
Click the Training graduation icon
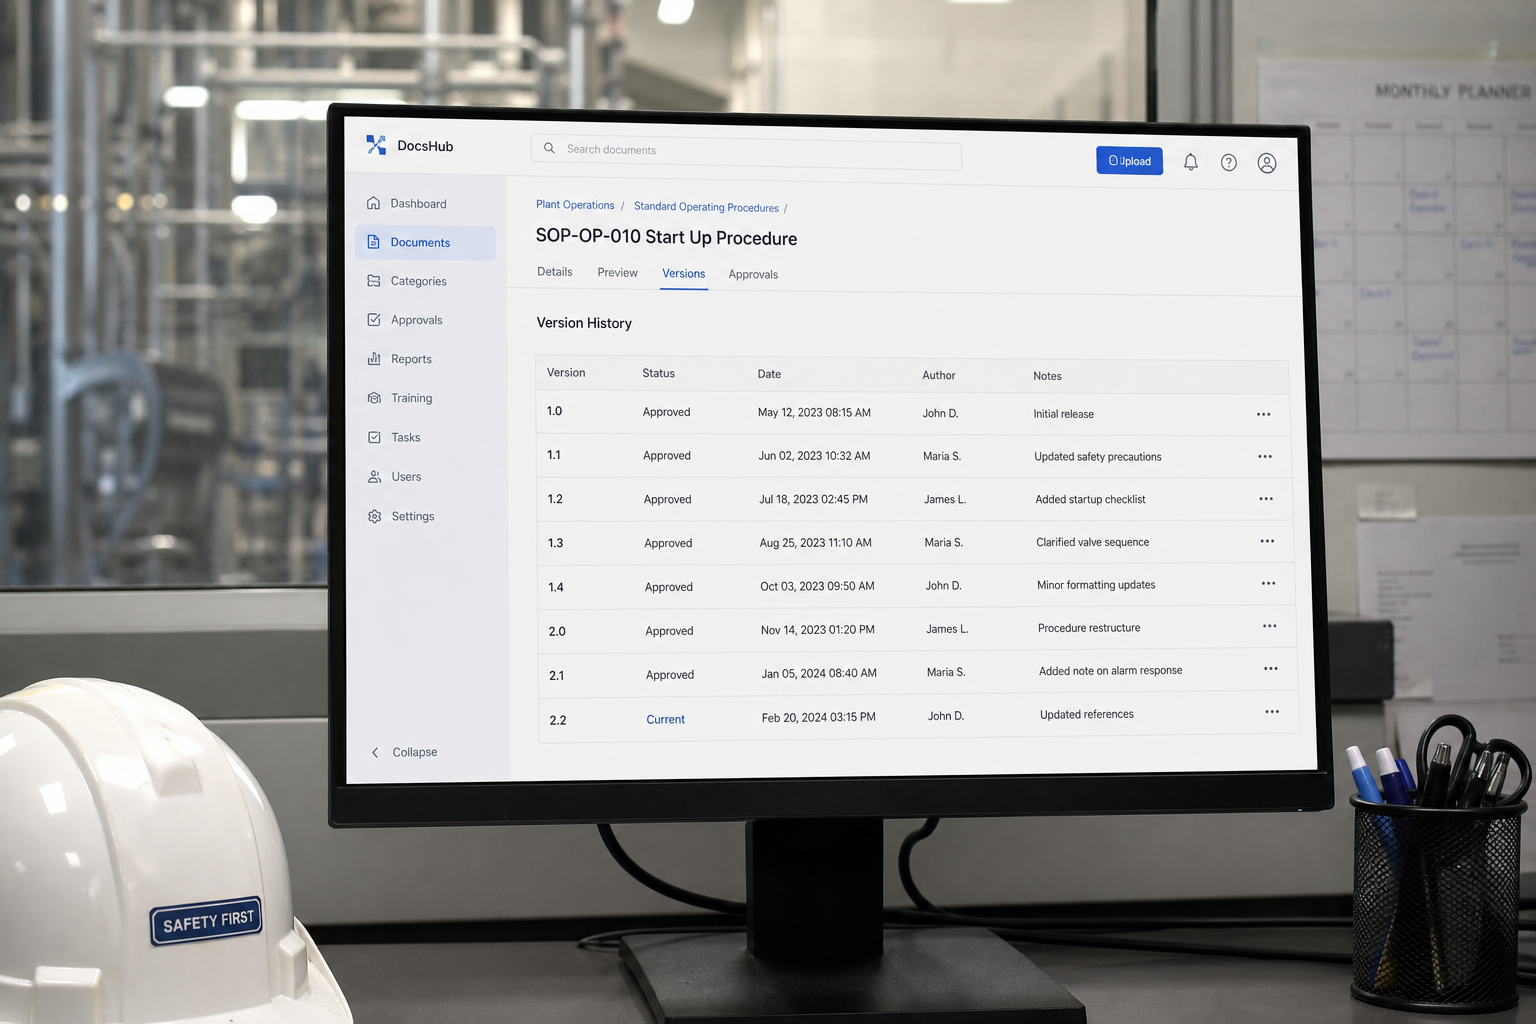(374, 398)
